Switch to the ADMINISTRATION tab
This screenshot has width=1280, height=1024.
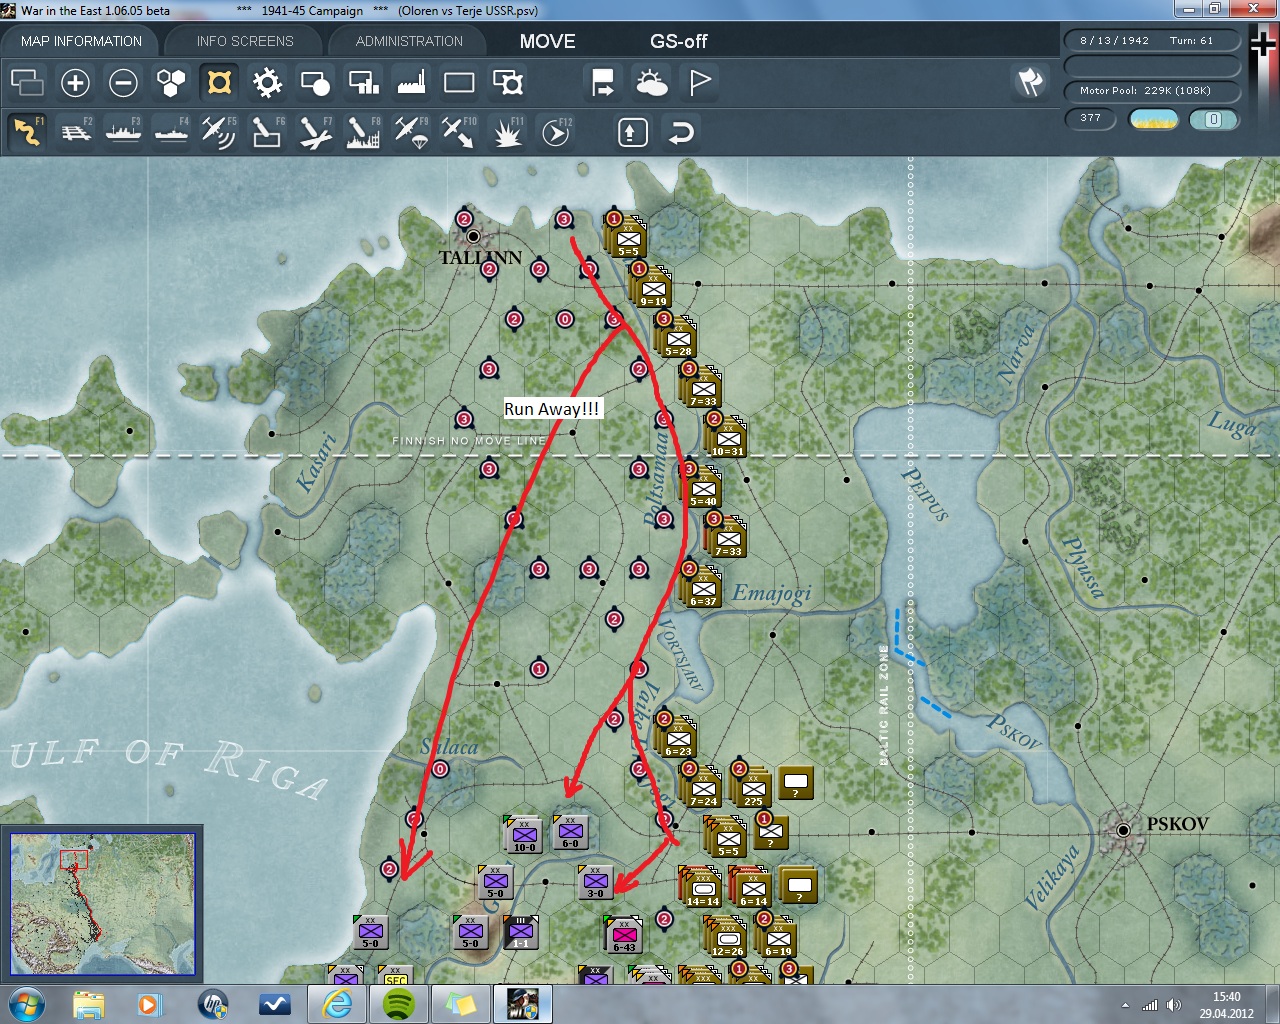pos(409,41)
